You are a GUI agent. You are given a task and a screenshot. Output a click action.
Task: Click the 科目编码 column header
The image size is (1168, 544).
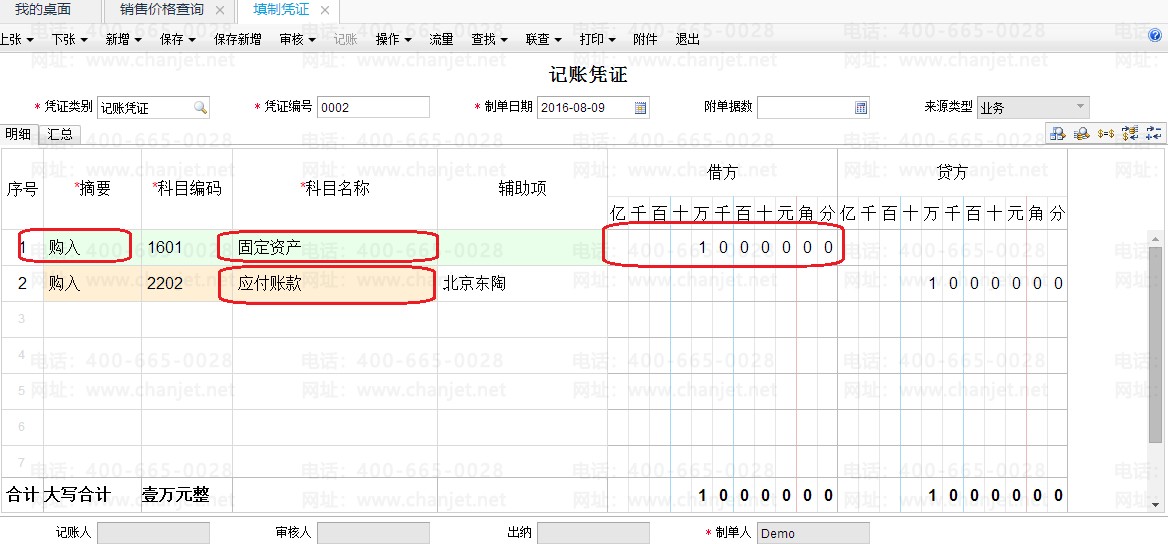pos(187,189)
